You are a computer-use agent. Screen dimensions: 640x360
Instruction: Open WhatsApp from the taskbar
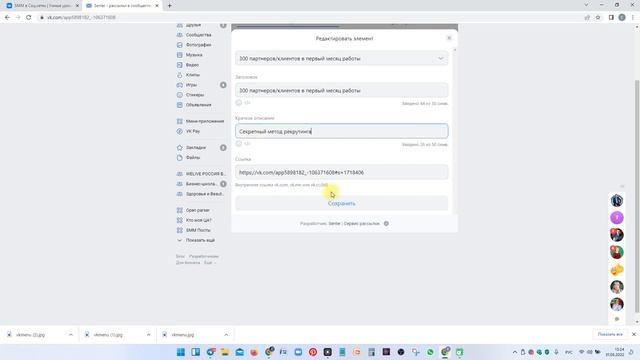pos(430,352)
